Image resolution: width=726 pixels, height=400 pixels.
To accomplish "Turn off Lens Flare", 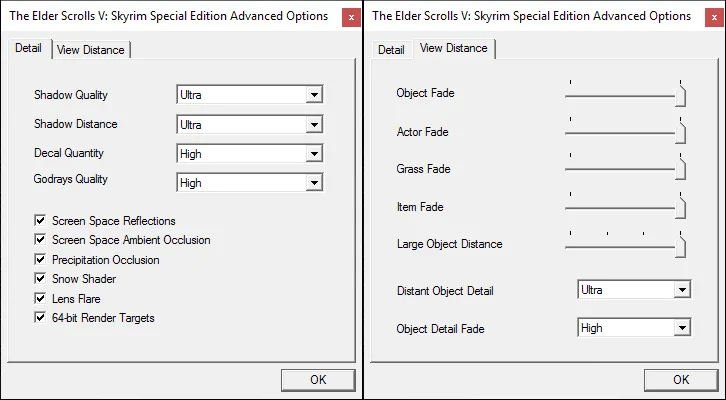I will tap(41, 299).
